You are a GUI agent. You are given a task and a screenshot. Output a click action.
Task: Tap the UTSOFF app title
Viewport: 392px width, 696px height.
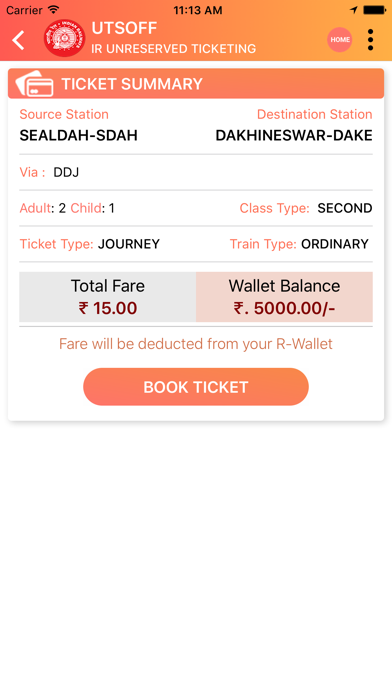pyautogui.click(x=124, y=28)
